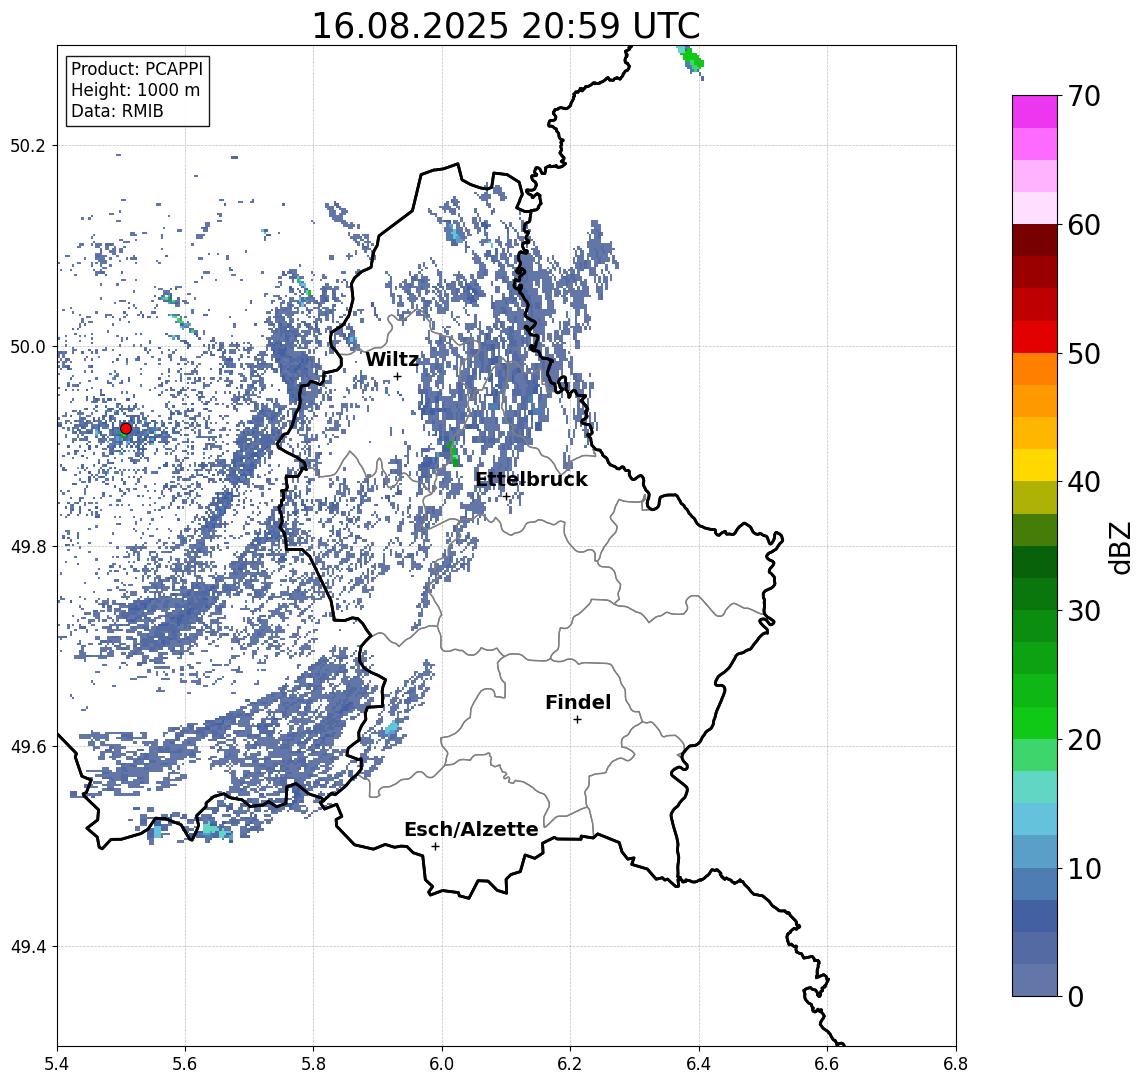Image resolution: width=1145 pixels, height=1084 pixels.
Task: Click the longitude tick label 6.4
Action: 699,1064
